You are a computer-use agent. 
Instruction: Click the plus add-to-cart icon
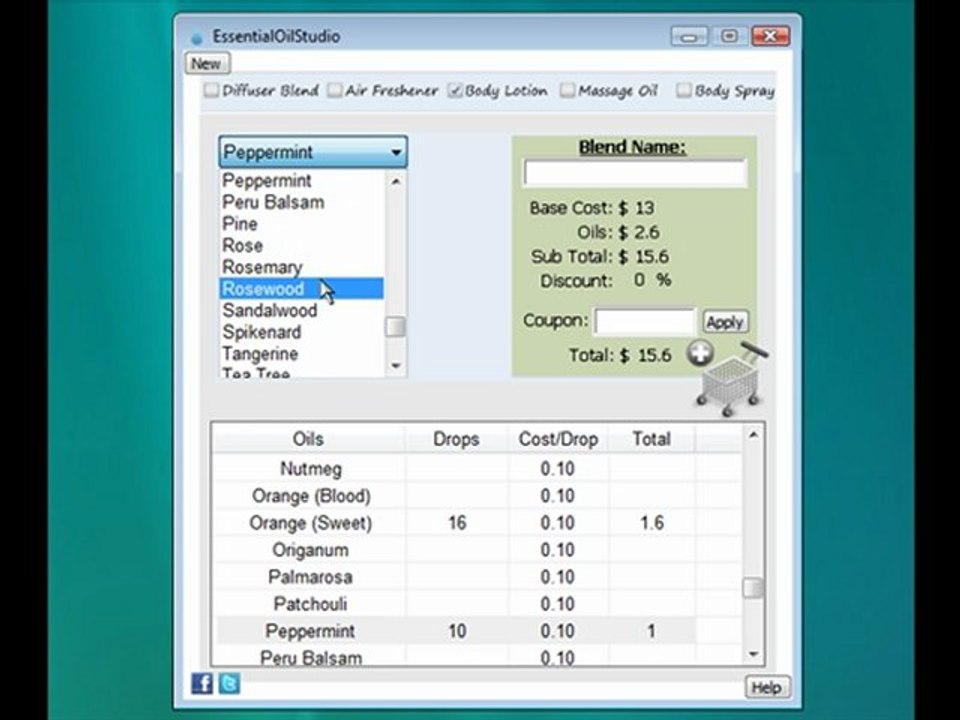click(700, 353)
